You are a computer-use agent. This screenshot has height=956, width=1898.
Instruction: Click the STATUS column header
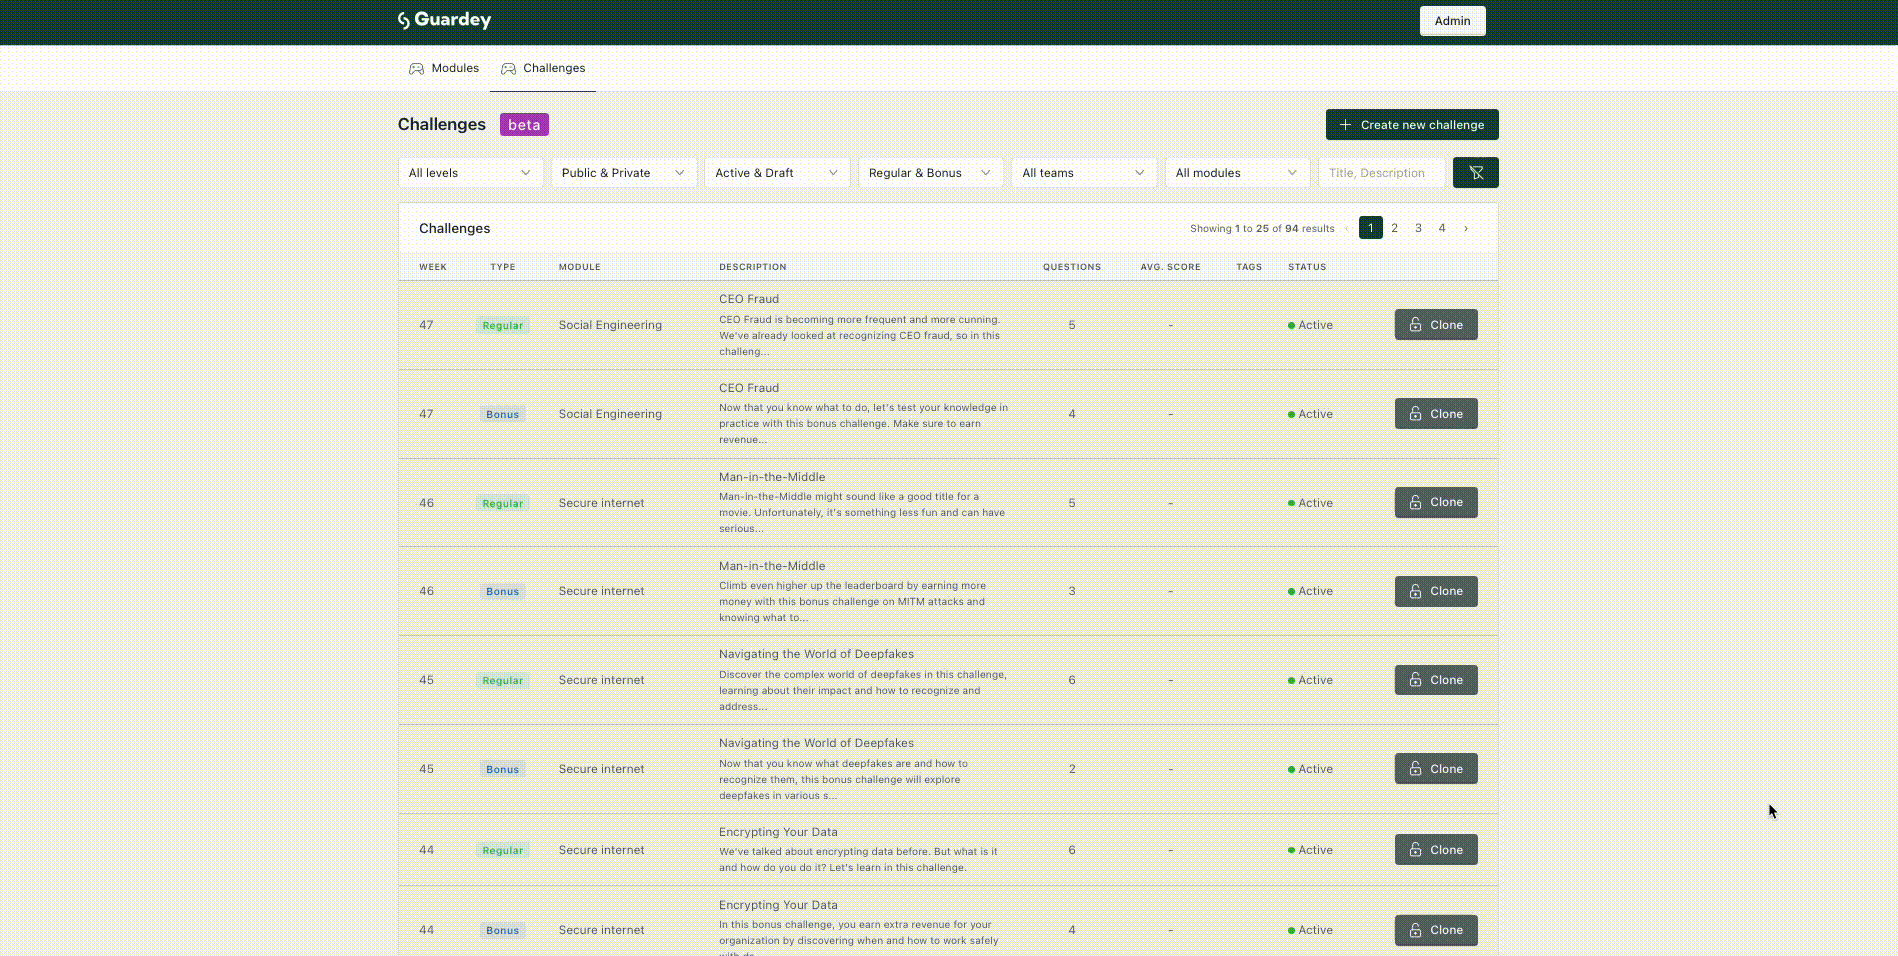click(x=1307, y=267)
